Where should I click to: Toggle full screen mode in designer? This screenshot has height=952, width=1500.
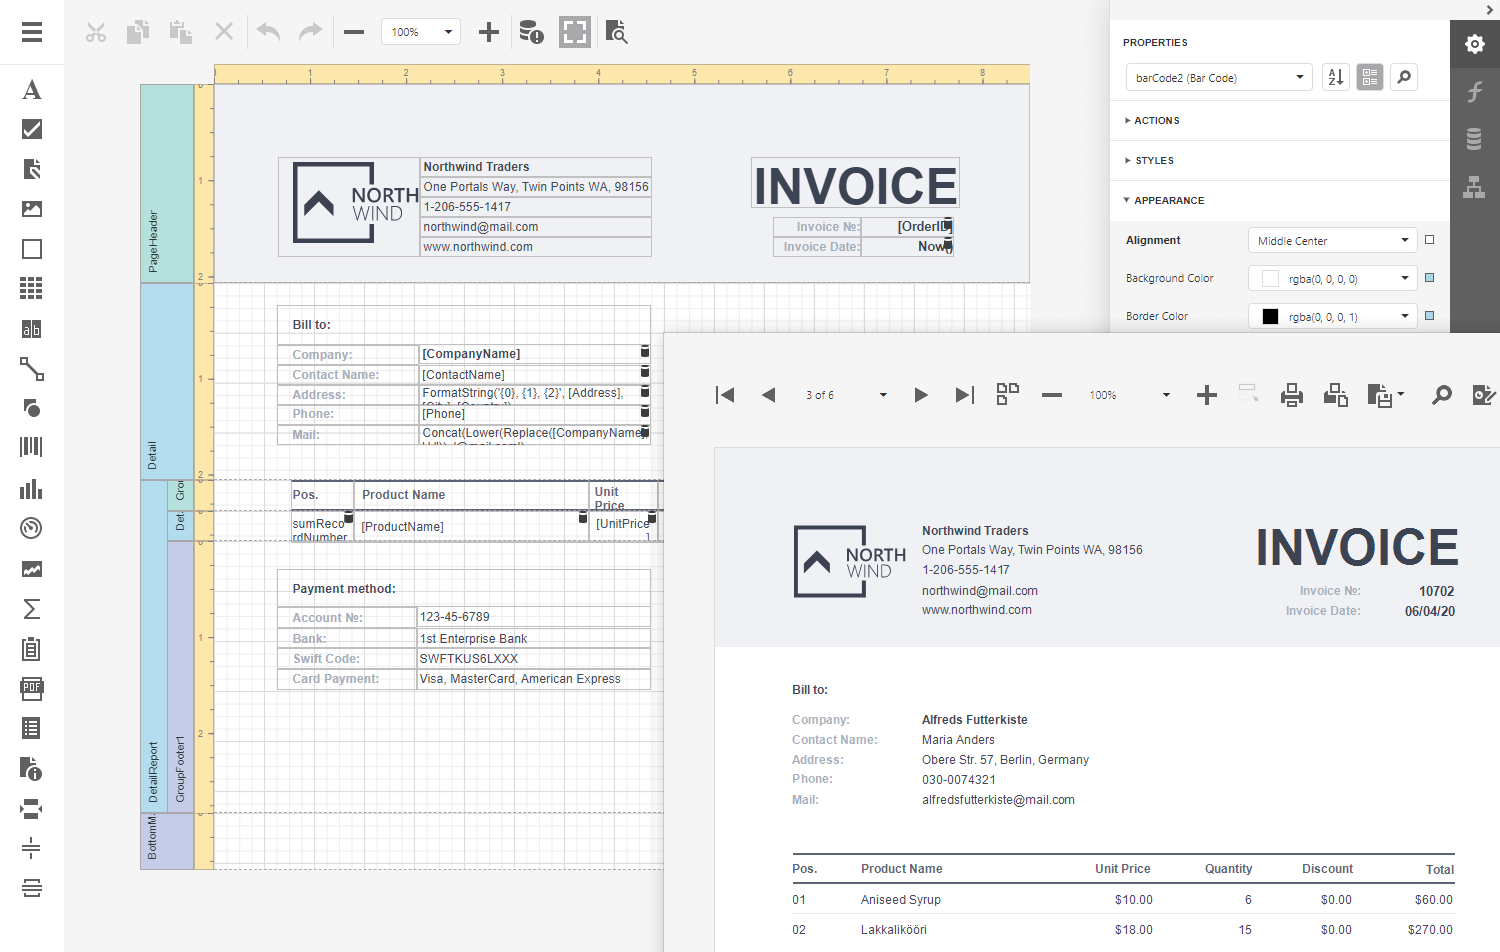[574, 32]
